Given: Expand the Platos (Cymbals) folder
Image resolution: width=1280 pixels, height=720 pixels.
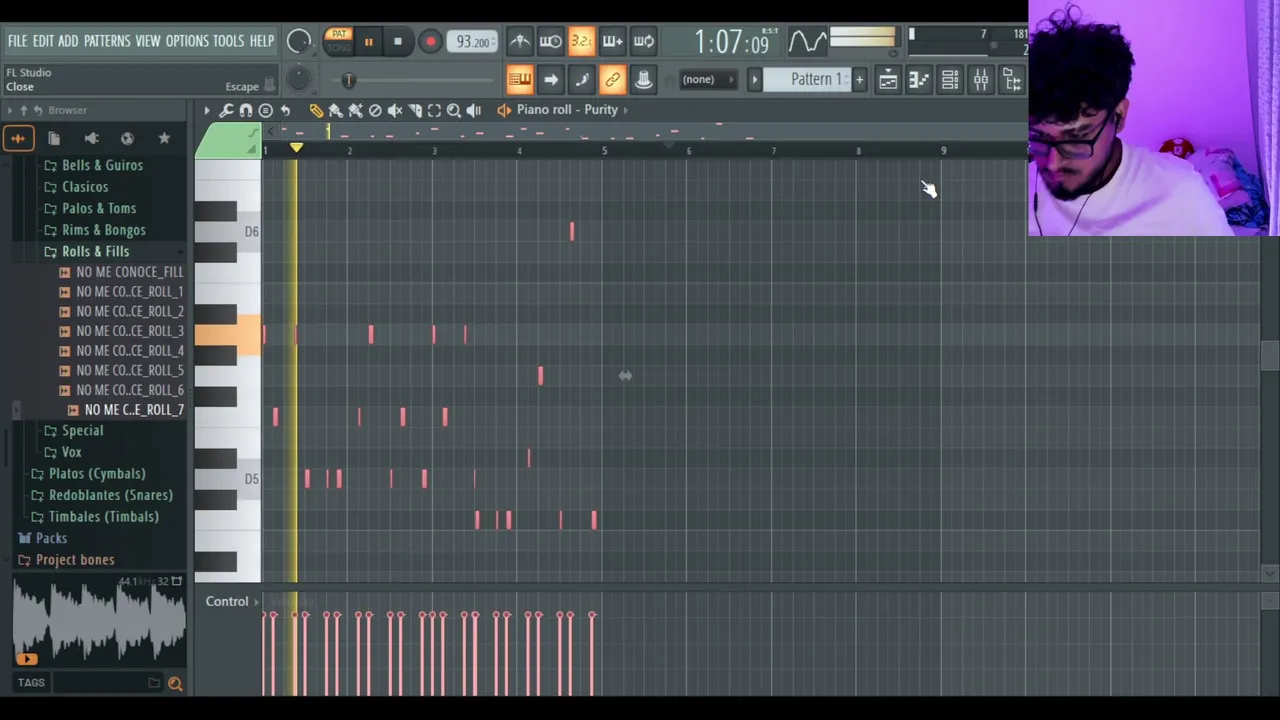Looking at the screenshot, I should [x=97, y=474].
